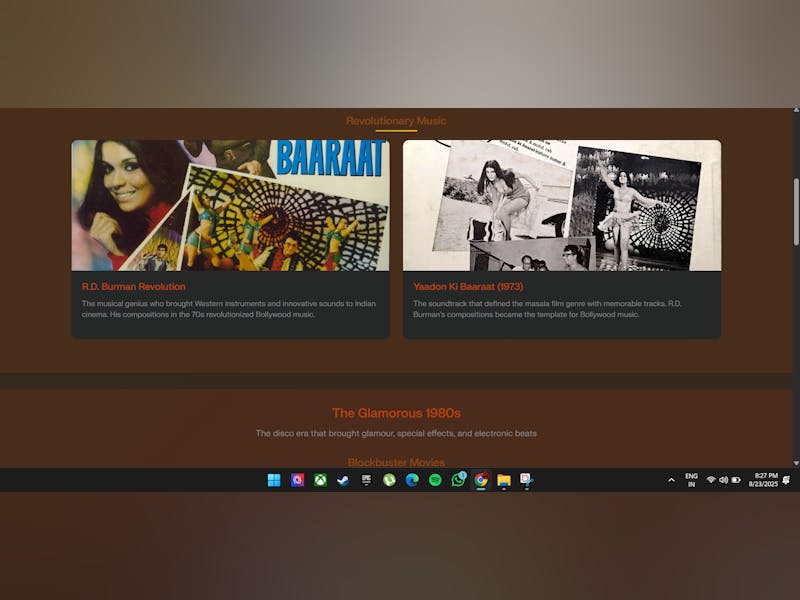Open the clock showing 8:27 PM
Image resolution: width=800 pixels, height=600 pixels.
pos(763,480)
